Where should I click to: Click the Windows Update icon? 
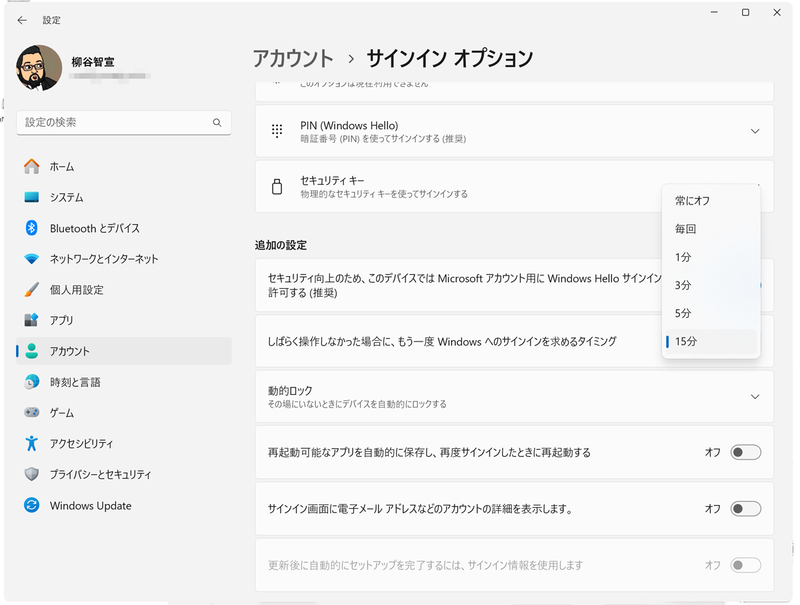[31, 506]
